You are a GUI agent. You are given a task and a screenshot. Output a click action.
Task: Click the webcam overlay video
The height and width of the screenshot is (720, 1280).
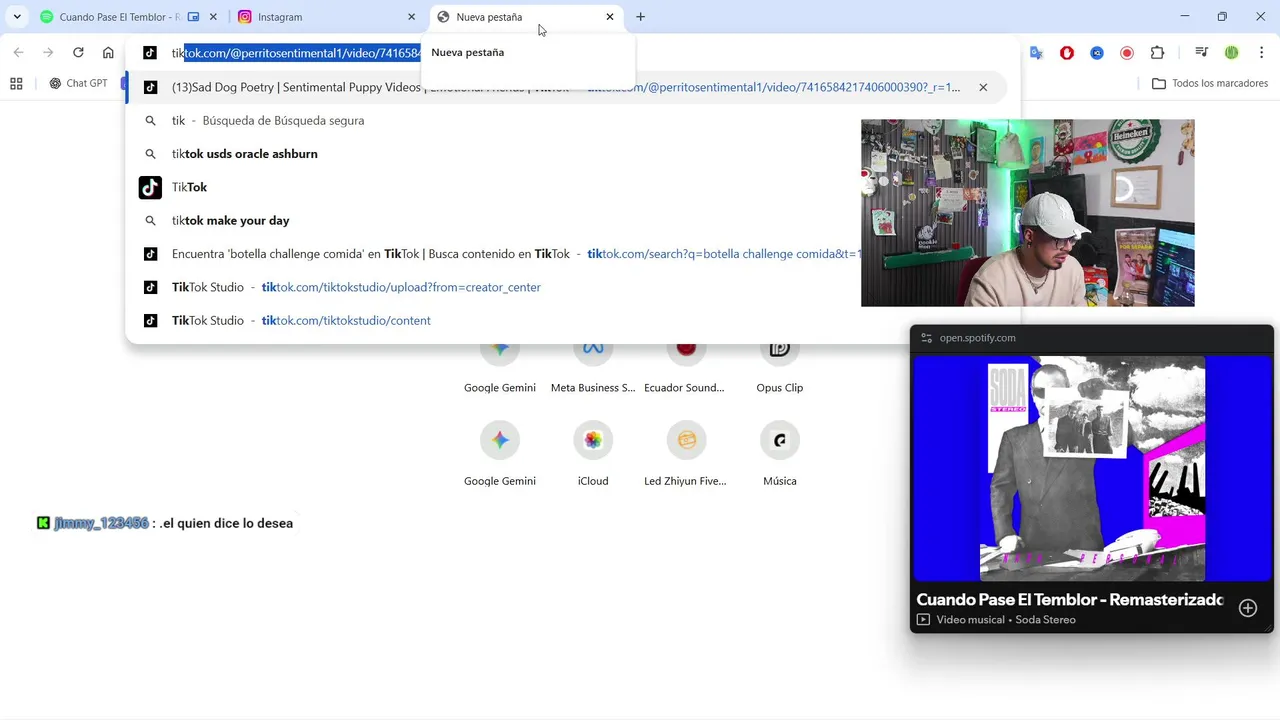1027,213
